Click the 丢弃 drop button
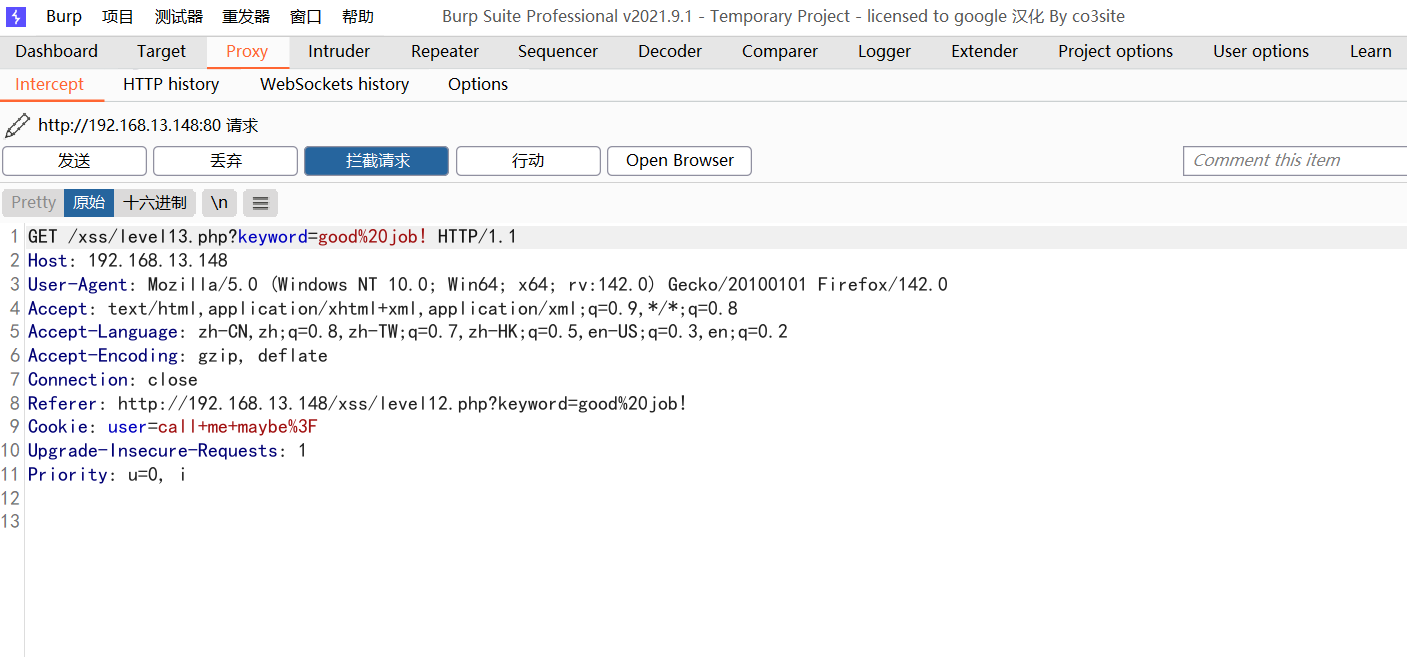1407x657 pixels. [x=225, y=161]
